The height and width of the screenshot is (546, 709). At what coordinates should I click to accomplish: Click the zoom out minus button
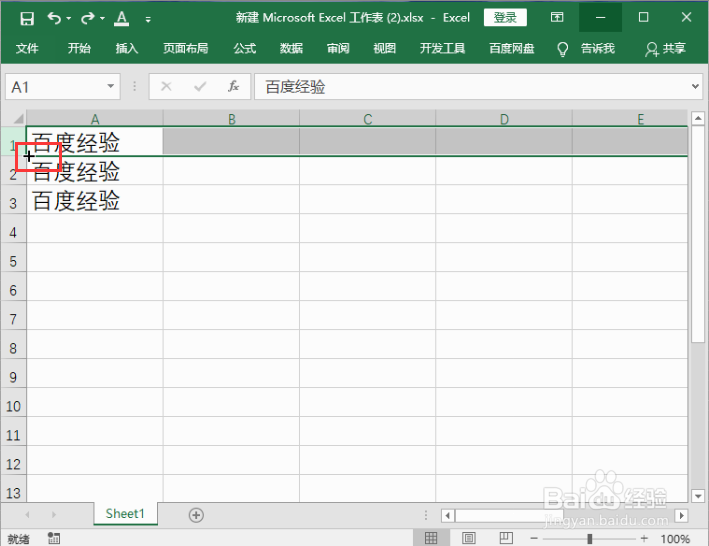click(x=534, y=538)
